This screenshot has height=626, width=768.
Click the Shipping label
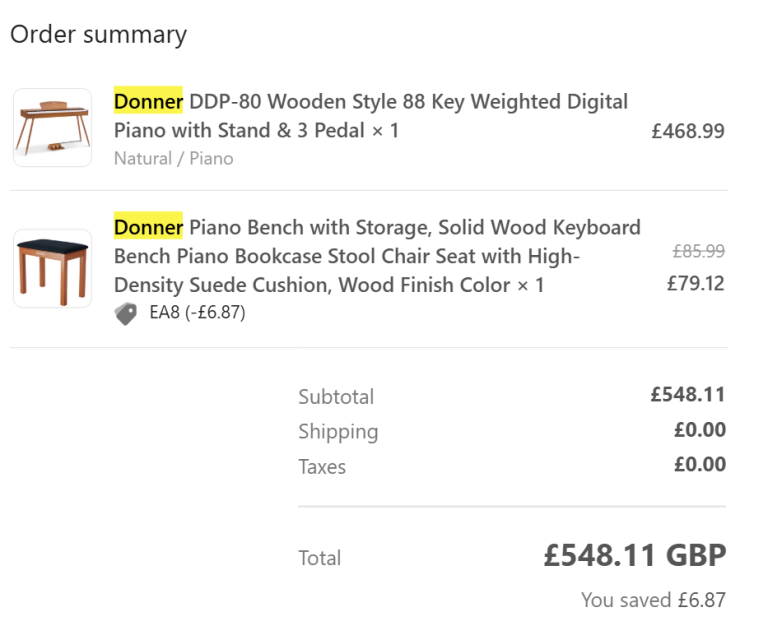[x=338, y=432]
